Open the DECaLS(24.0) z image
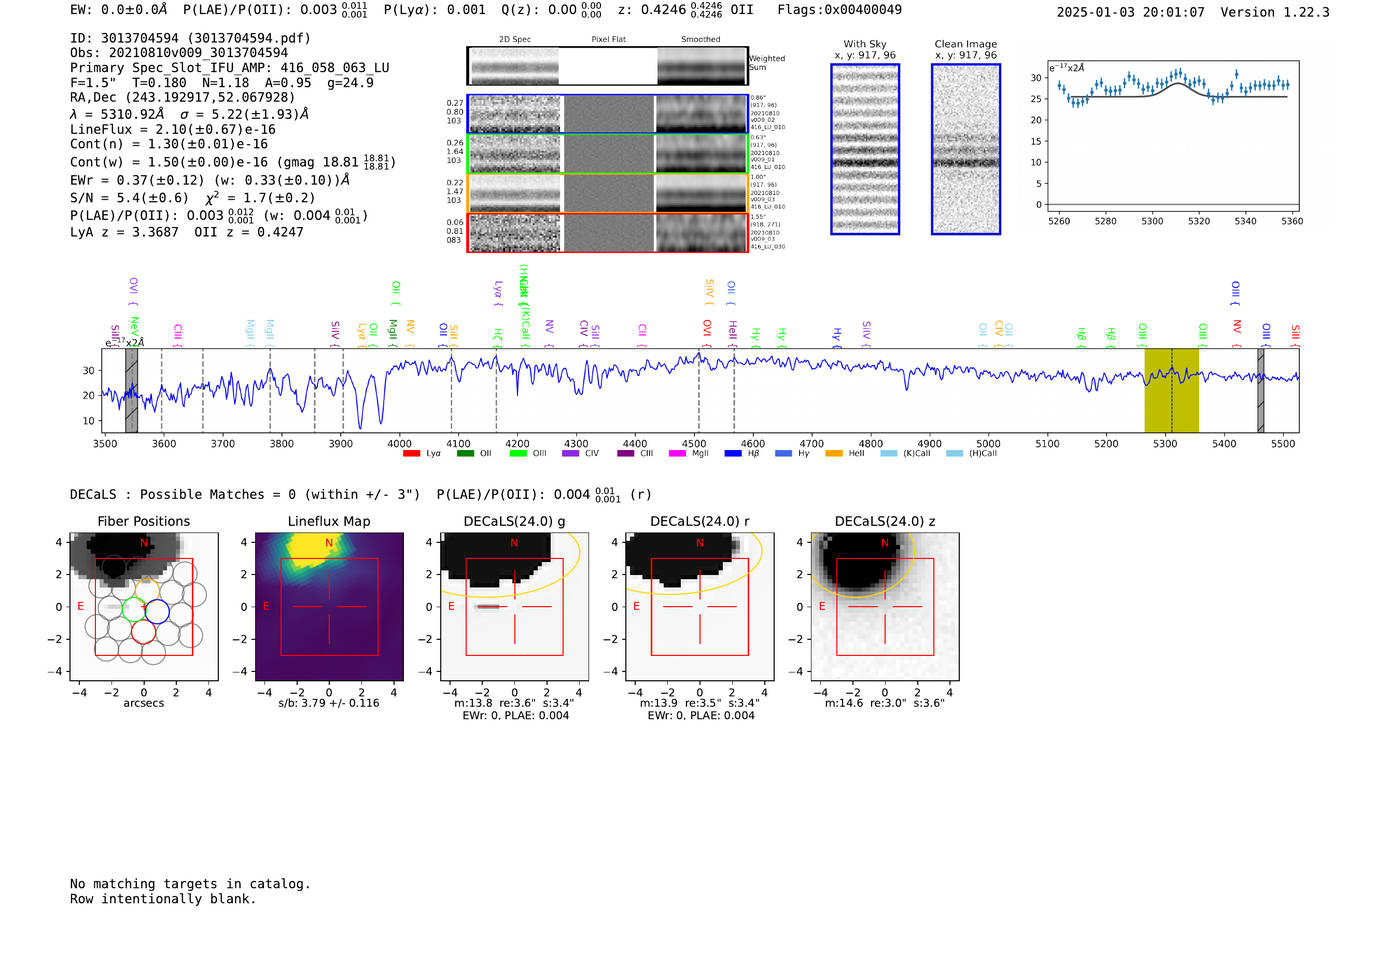The width and height of the screenshot is (1400, 953). point(884,606)
